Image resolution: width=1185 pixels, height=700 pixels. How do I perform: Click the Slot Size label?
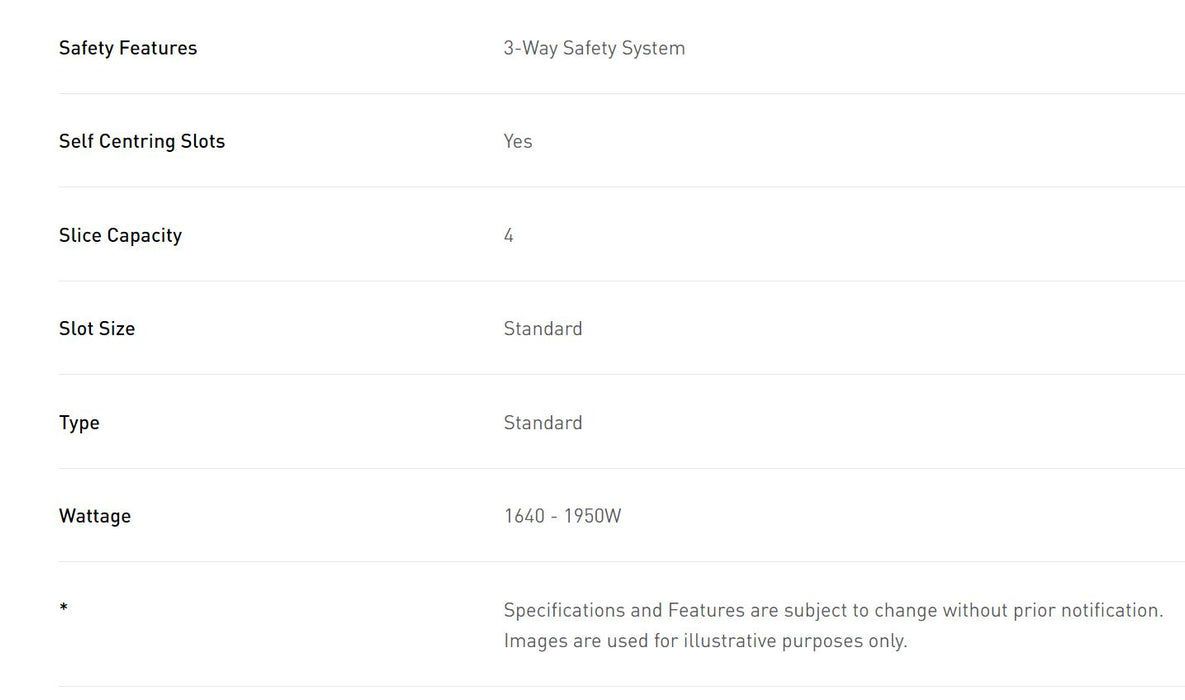point(97,328)
